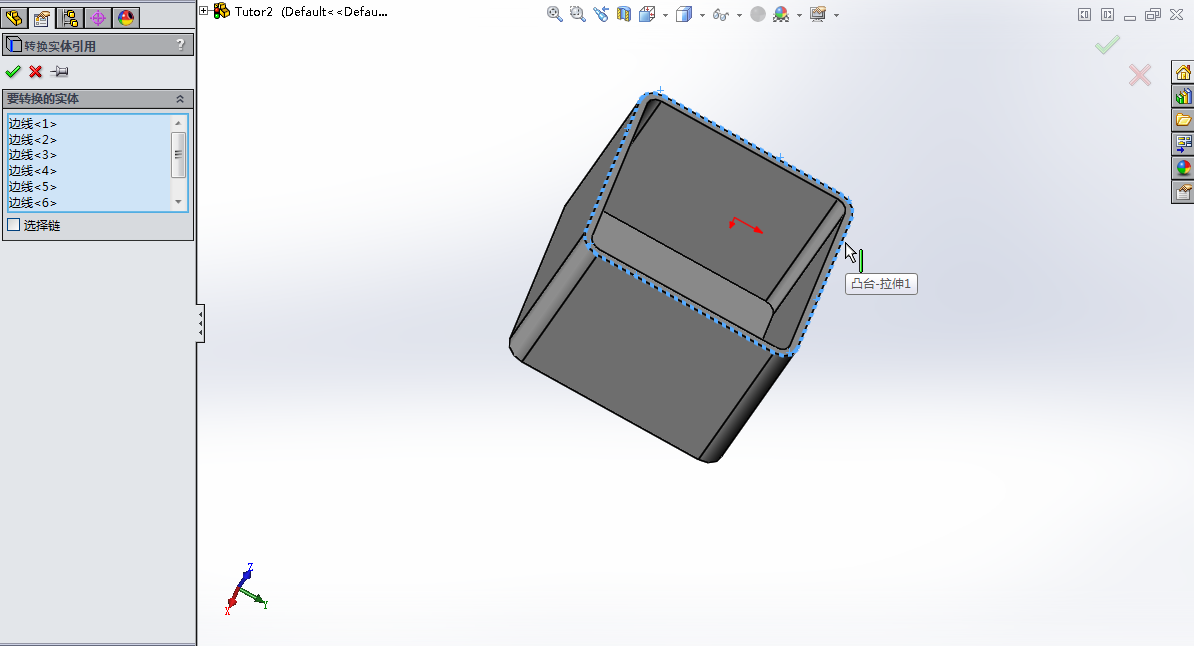Image resolution: width=1194 pixels, height=646 pixels.
Task: Pin the PropertyManager with the pushpin
Action: [59, 72]
